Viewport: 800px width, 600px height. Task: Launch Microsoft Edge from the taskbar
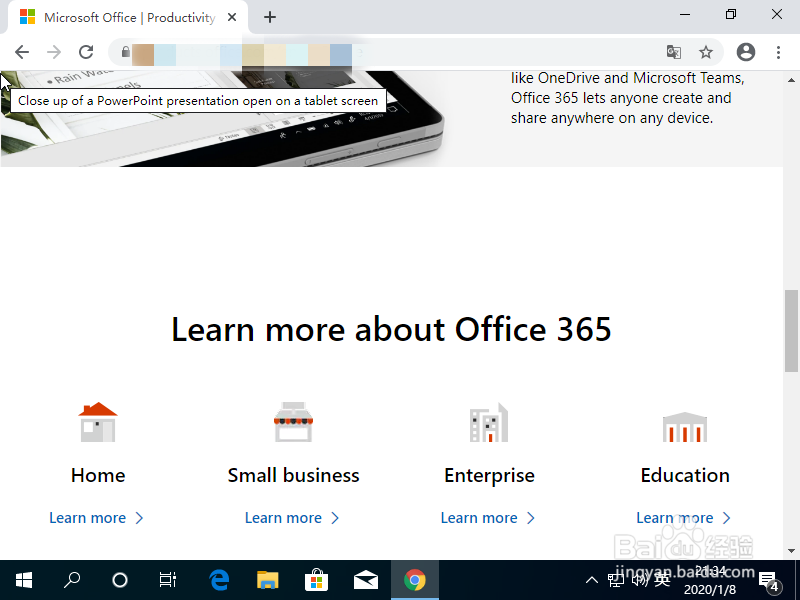[x=219, y=580]
